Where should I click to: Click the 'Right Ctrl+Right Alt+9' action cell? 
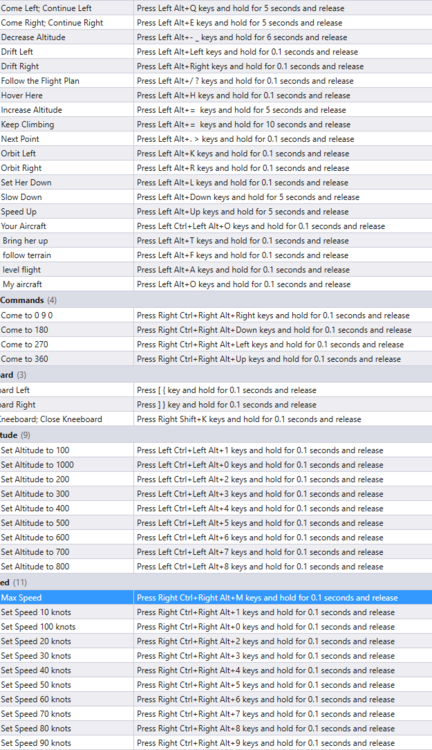coord(283,743)
